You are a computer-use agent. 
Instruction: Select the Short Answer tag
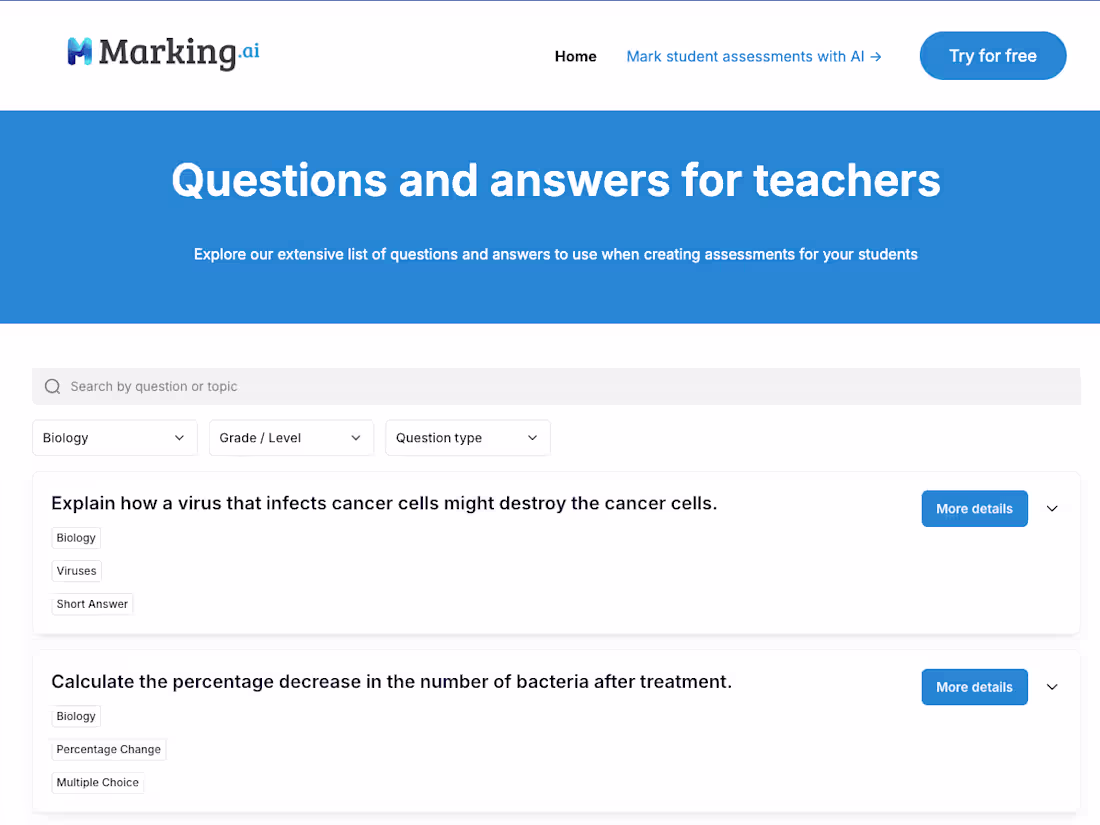[91, 603]
